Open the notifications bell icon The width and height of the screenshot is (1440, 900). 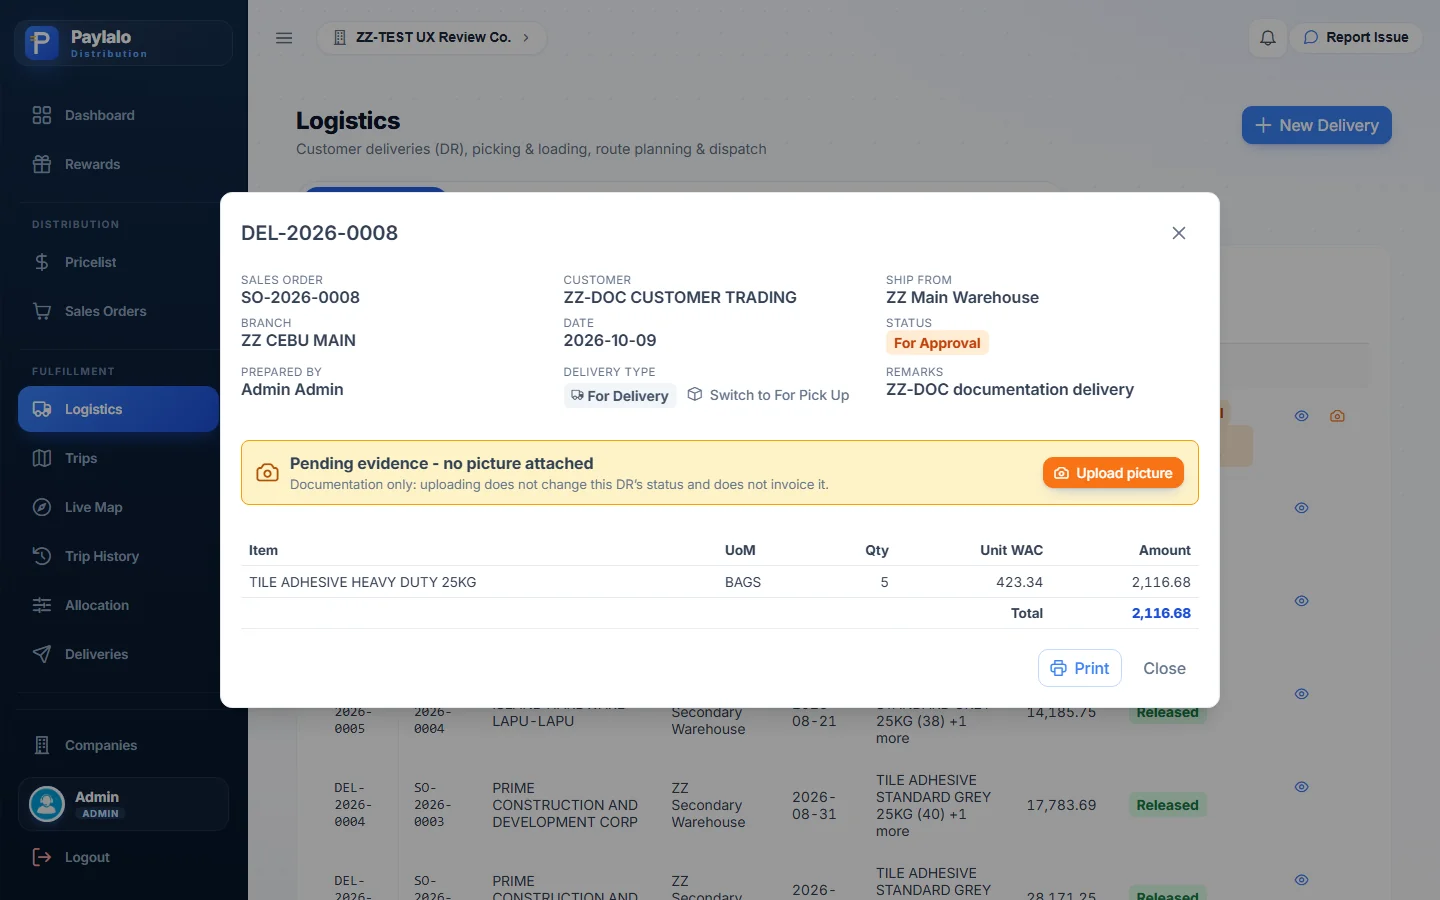1268,38
